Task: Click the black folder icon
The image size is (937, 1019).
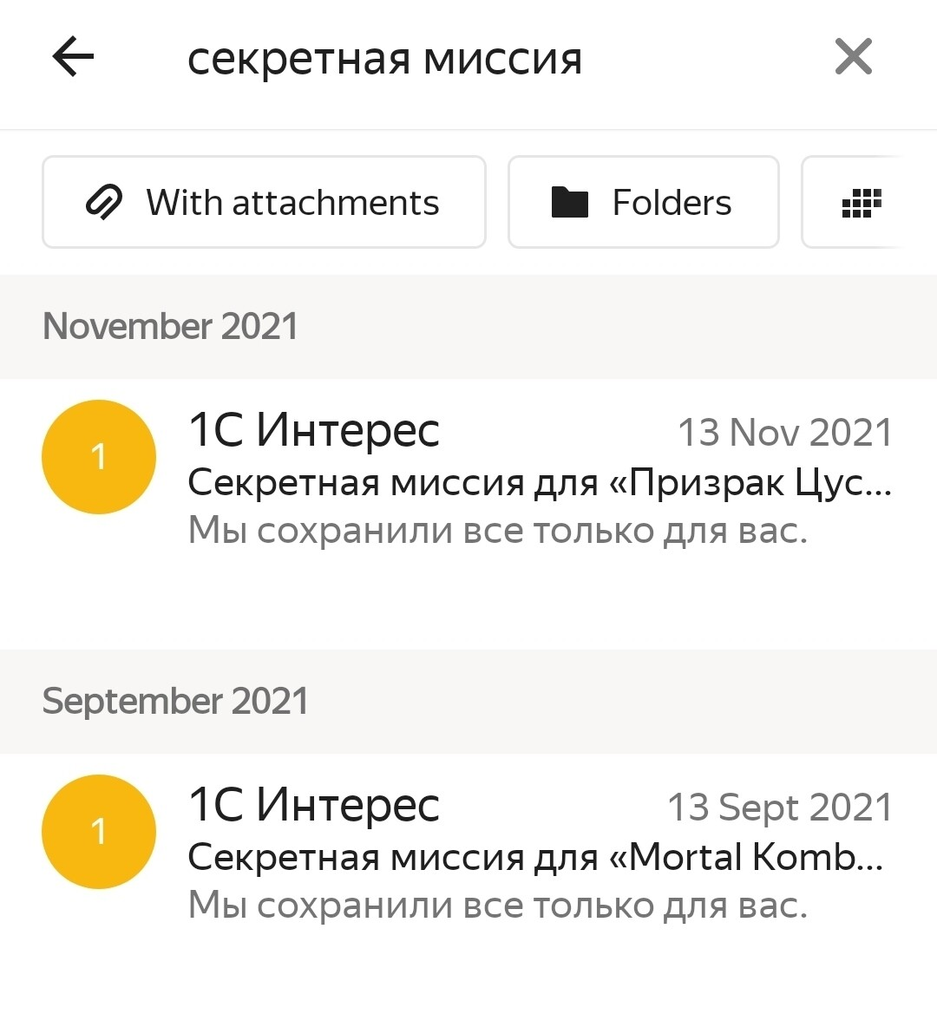Action: tap(570, 203)
